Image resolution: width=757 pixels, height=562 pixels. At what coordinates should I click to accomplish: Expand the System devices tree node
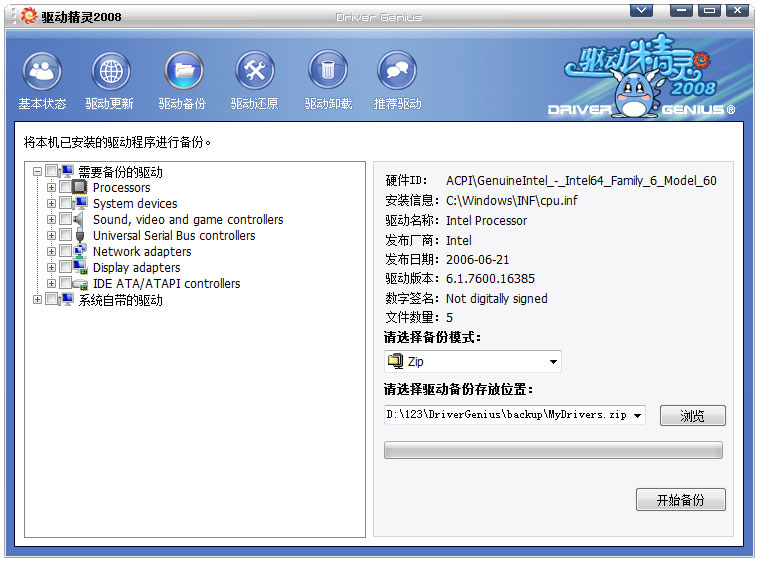[52, 204]
